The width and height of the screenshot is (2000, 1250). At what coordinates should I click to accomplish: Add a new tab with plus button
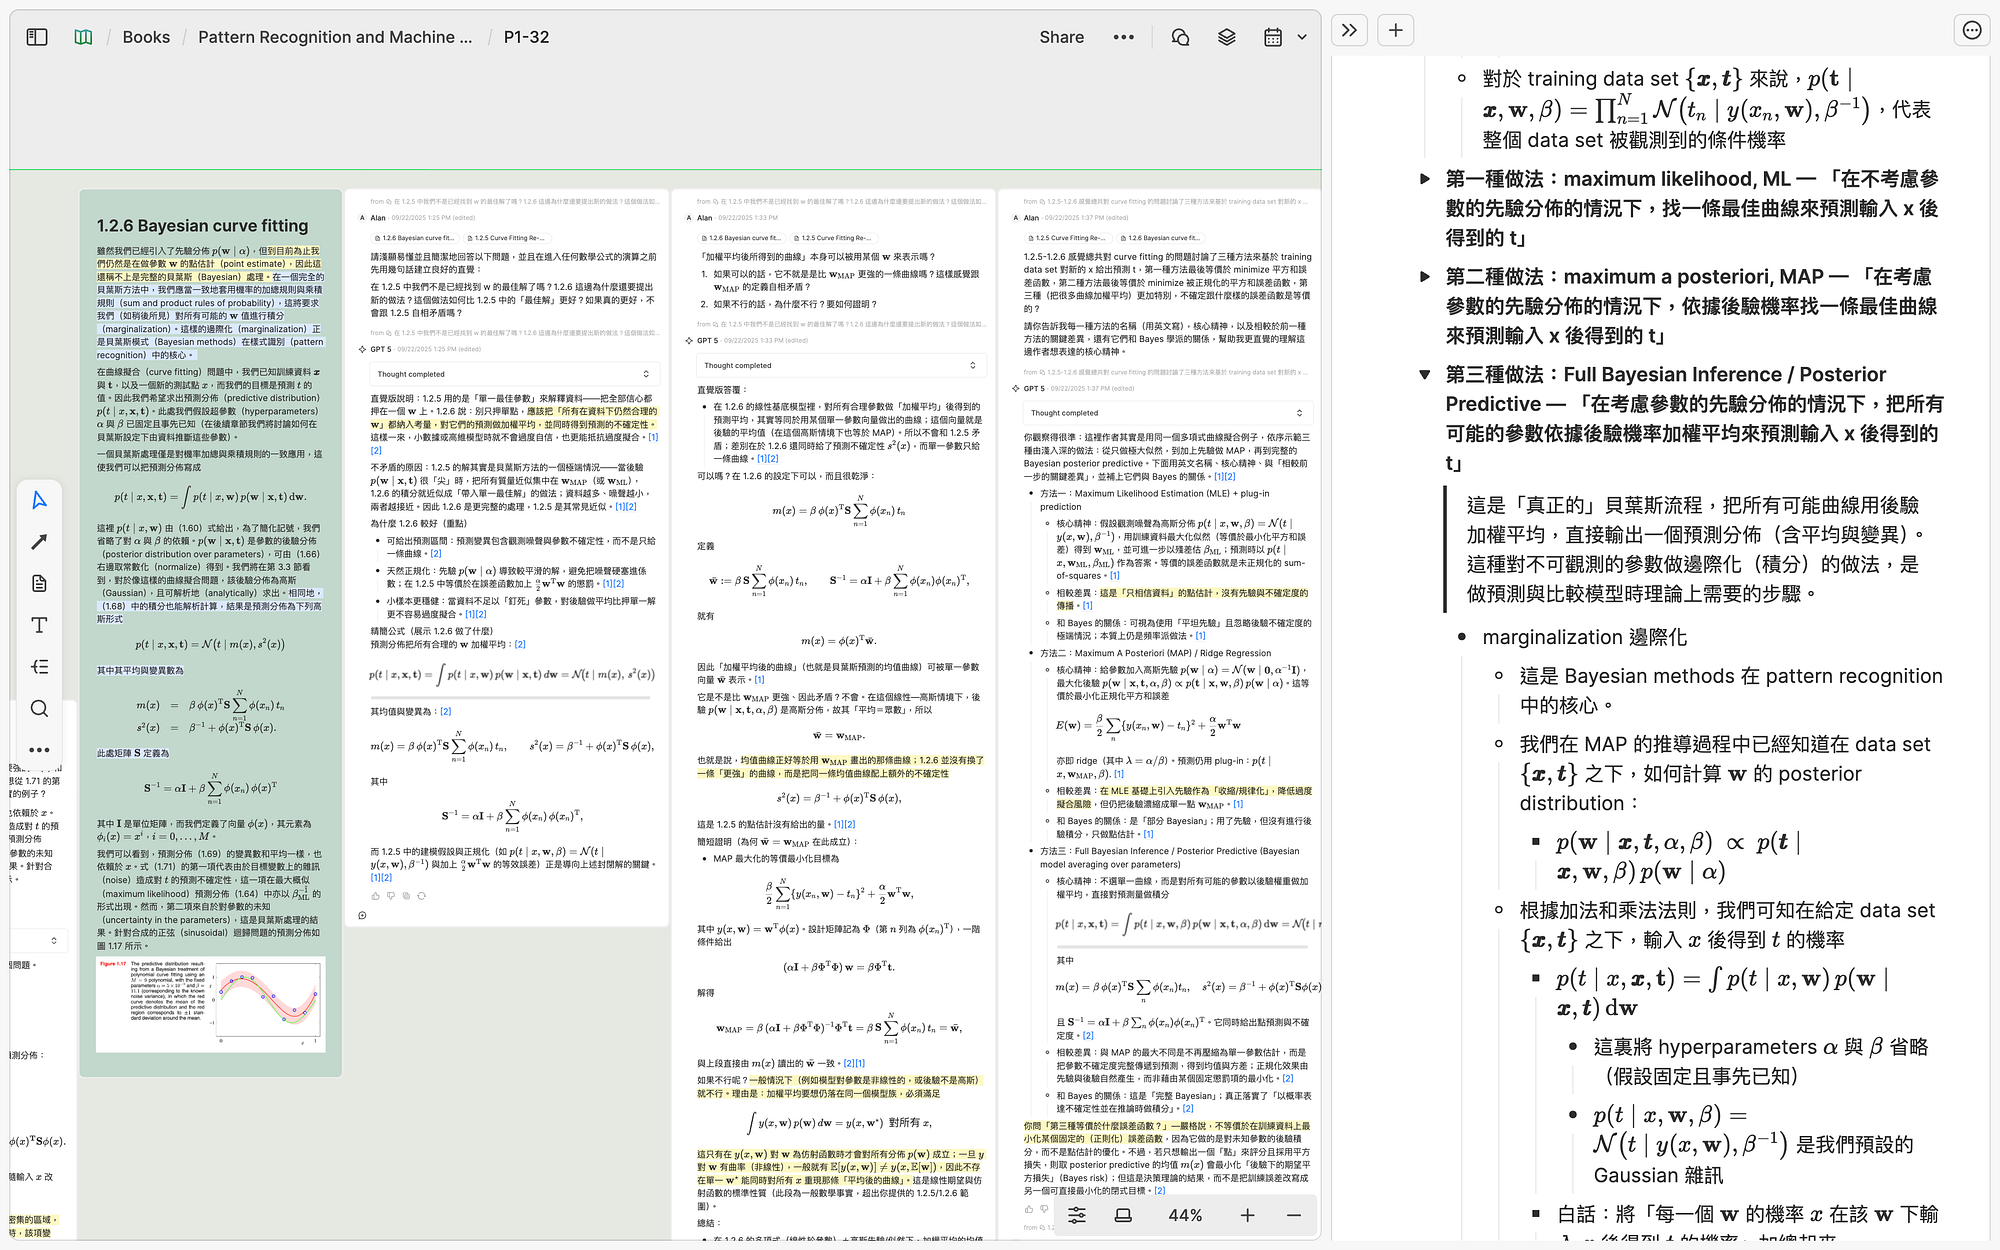pyautogui.click(x=1396, y=30)
